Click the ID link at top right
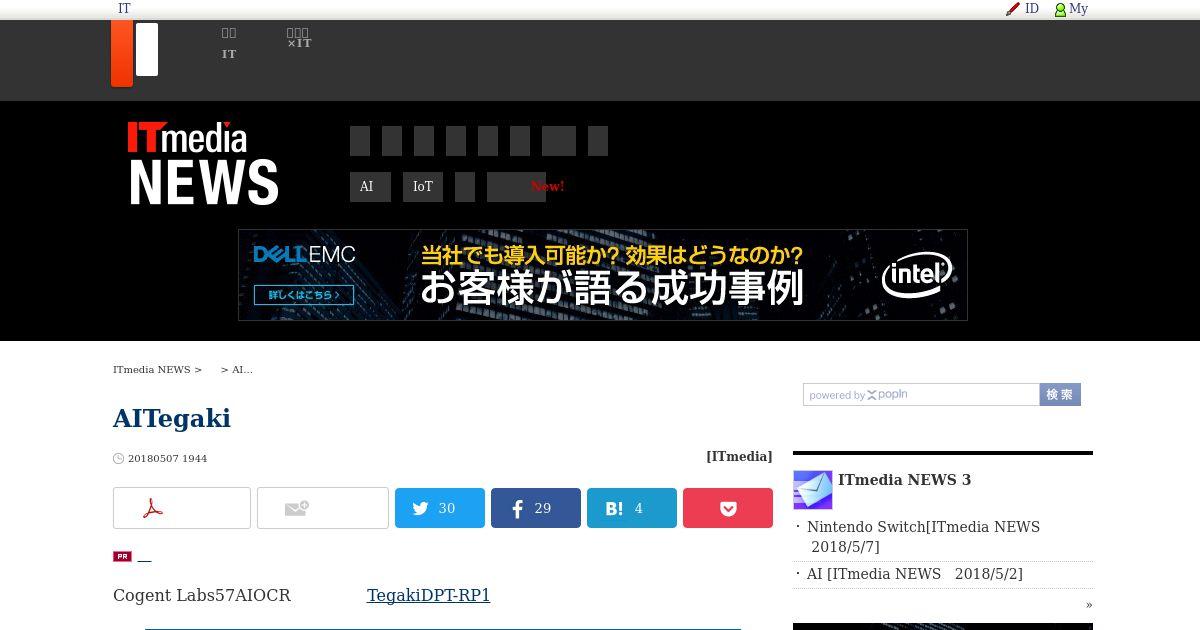 tap(1032, 9)
